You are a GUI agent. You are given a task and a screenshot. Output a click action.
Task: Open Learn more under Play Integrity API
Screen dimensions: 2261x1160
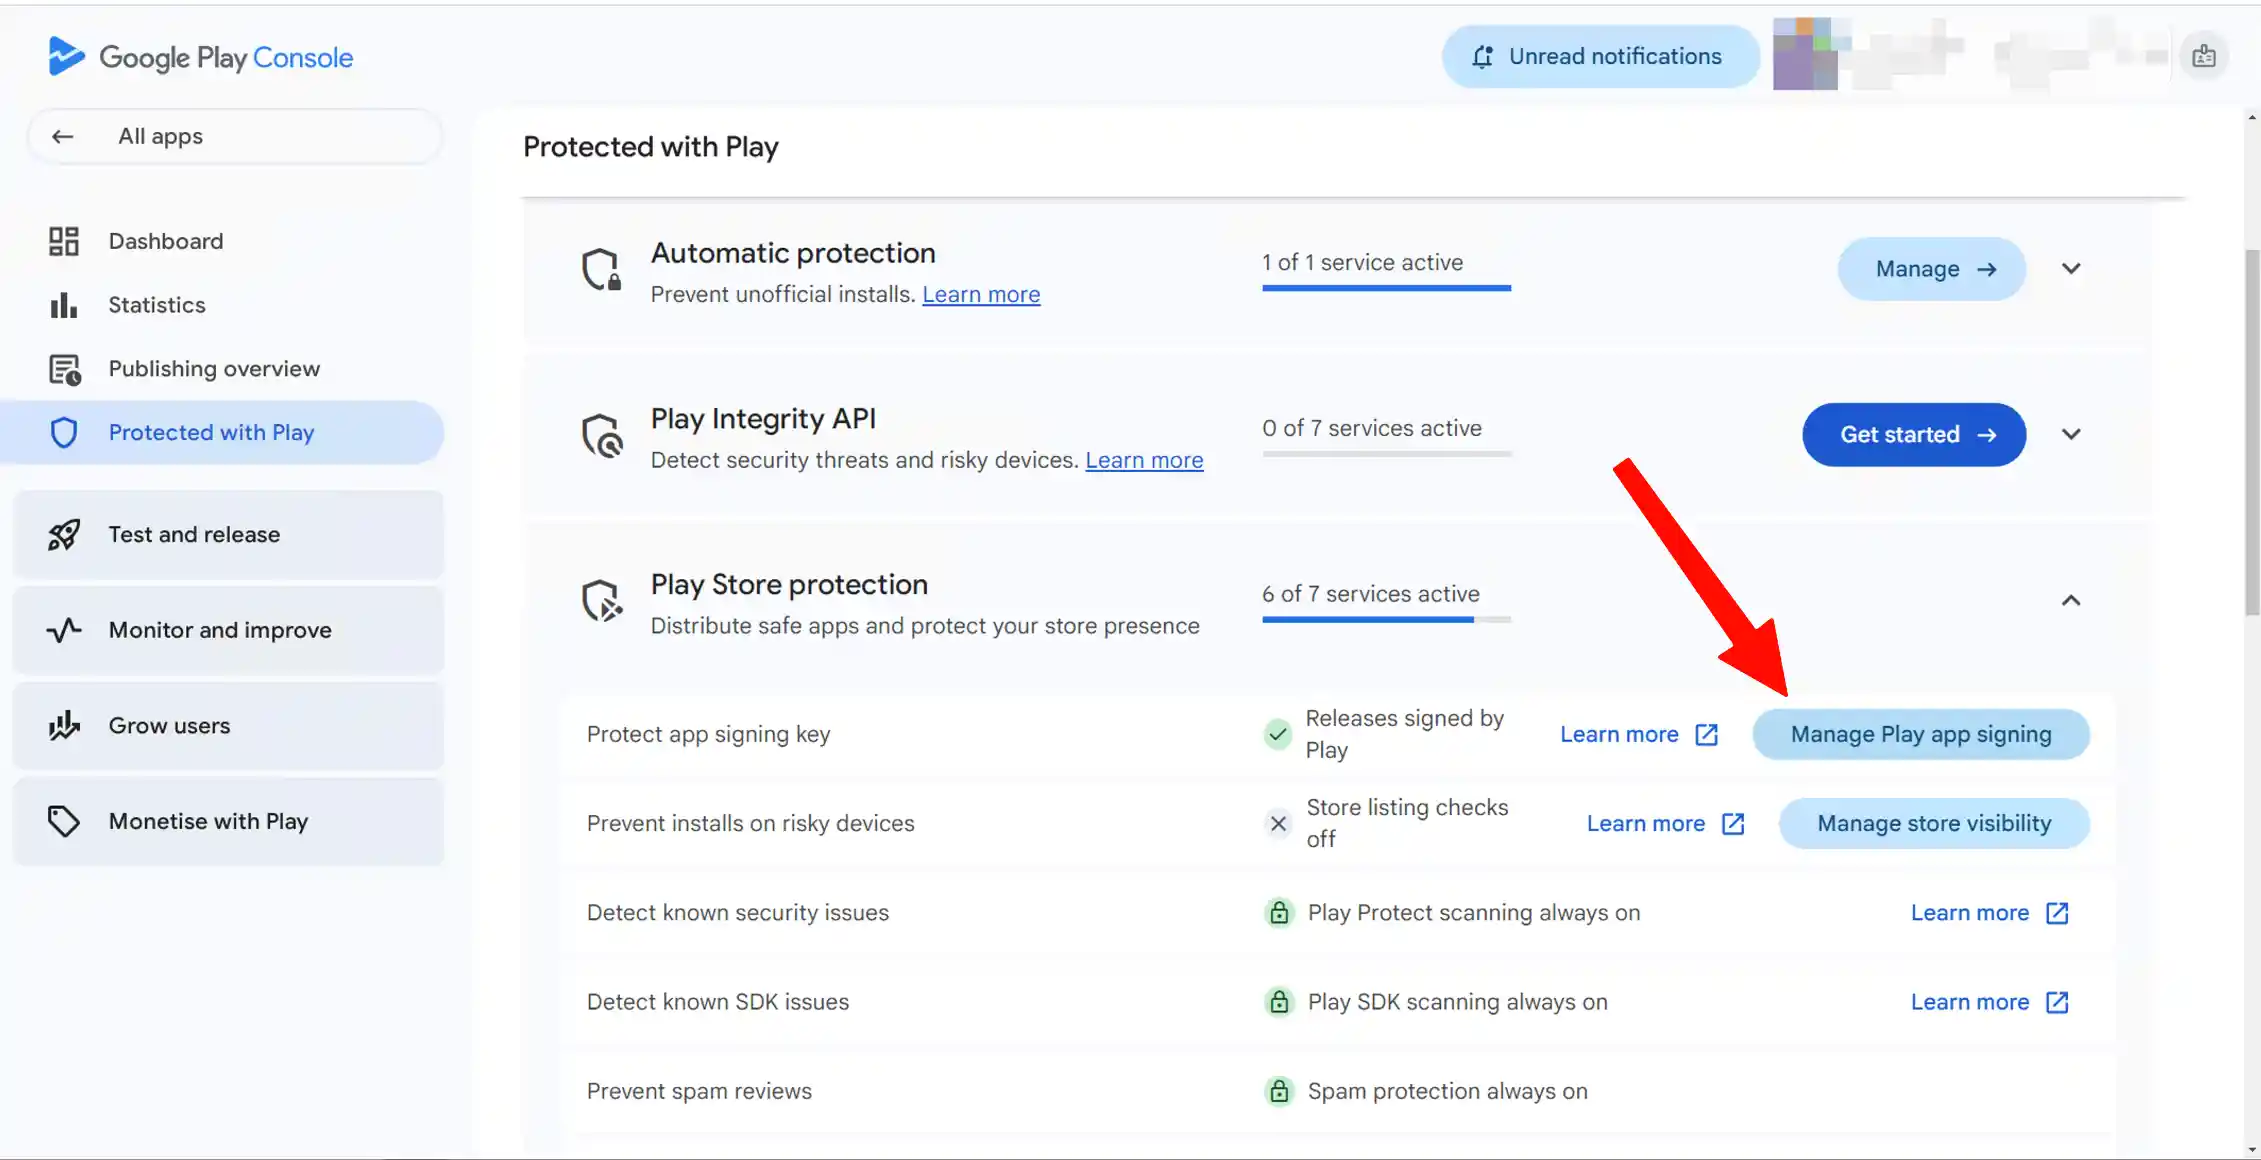(1144, 461)
